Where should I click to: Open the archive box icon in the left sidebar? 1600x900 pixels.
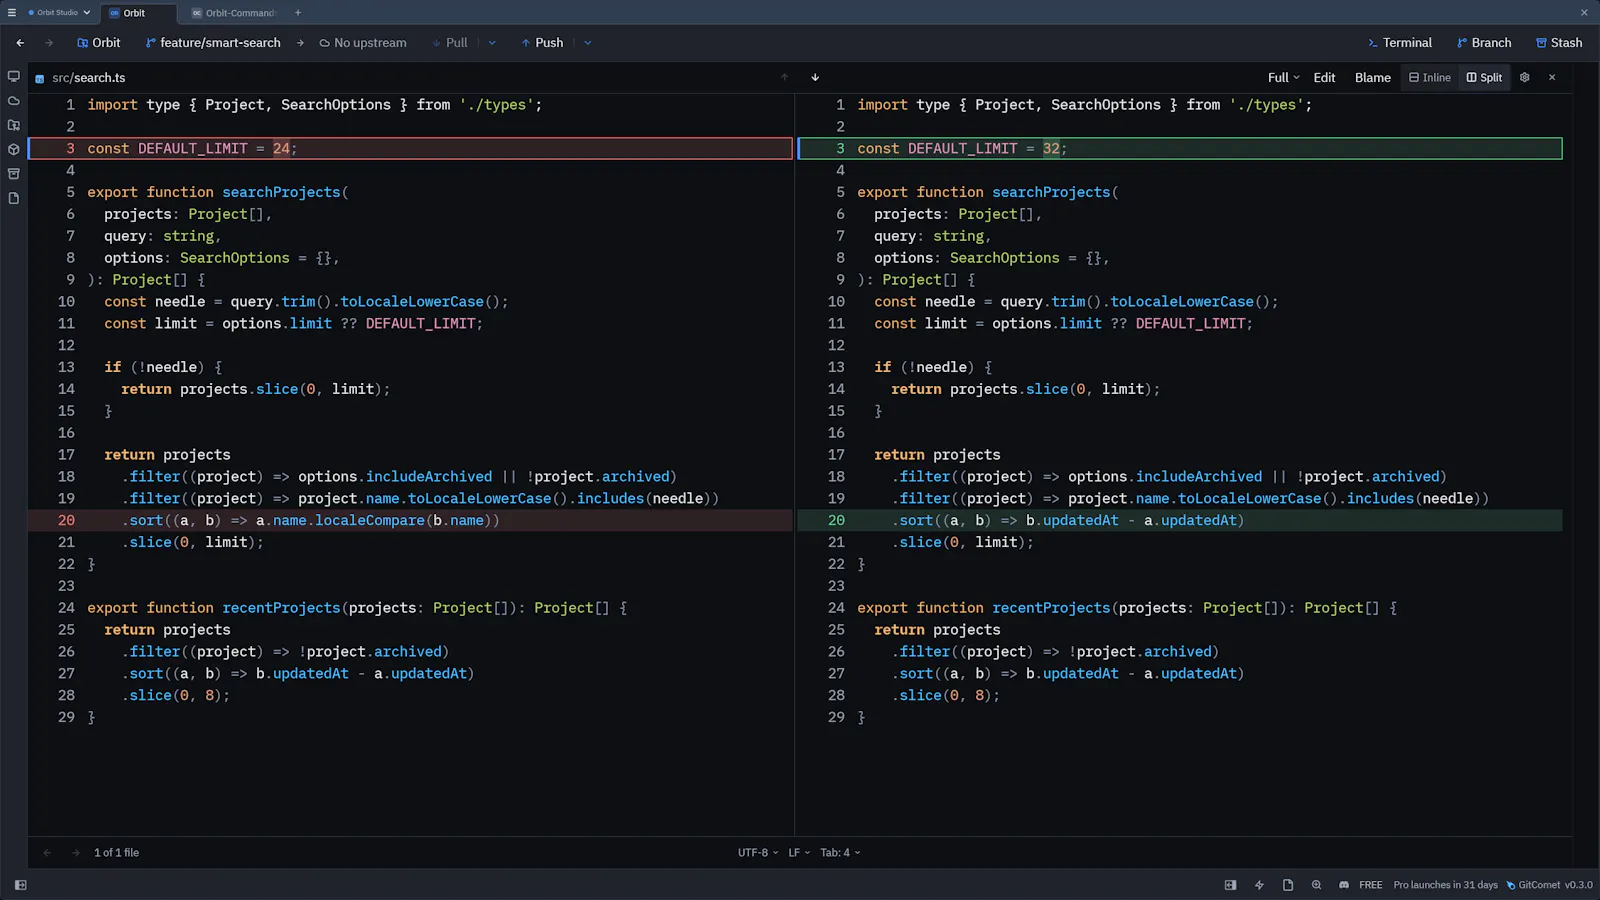tap(14, 174)
